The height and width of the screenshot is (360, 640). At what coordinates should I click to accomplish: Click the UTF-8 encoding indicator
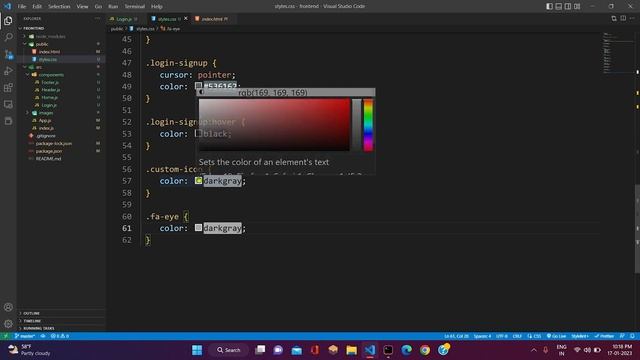point(502,336)
